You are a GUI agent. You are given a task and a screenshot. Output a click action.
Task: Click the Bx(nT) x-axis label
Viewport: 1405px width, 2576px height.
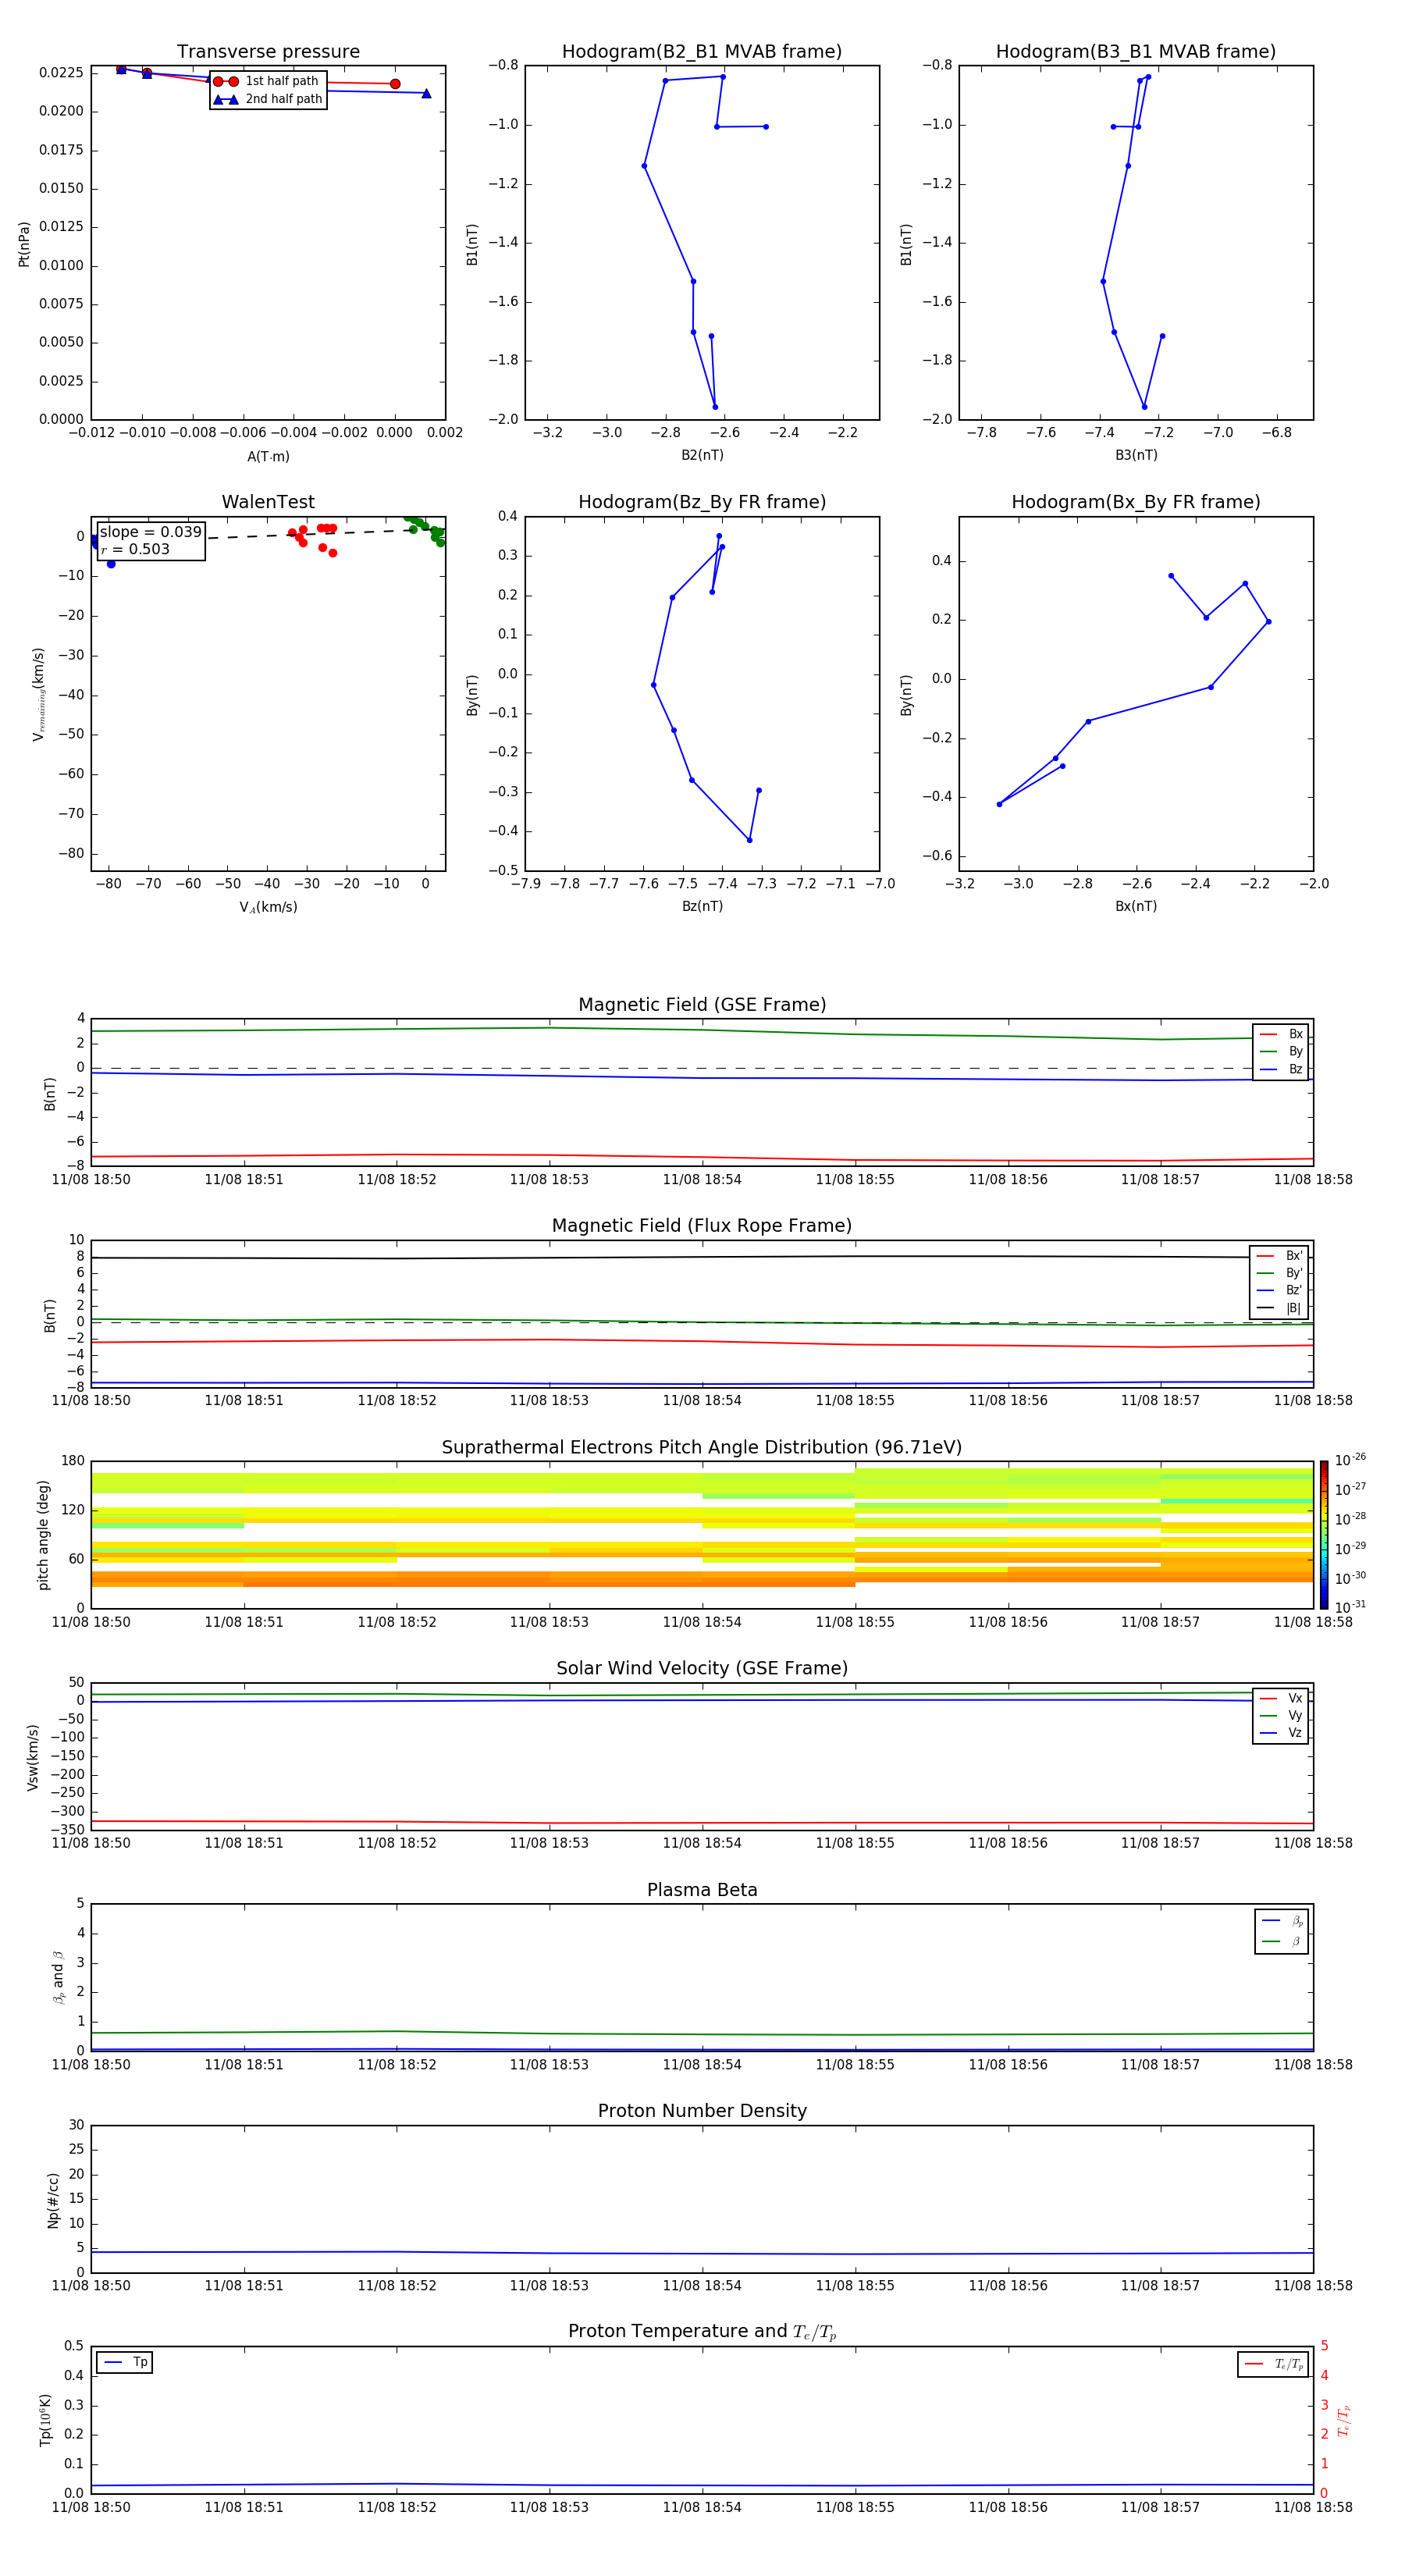tap(1136, 907)
